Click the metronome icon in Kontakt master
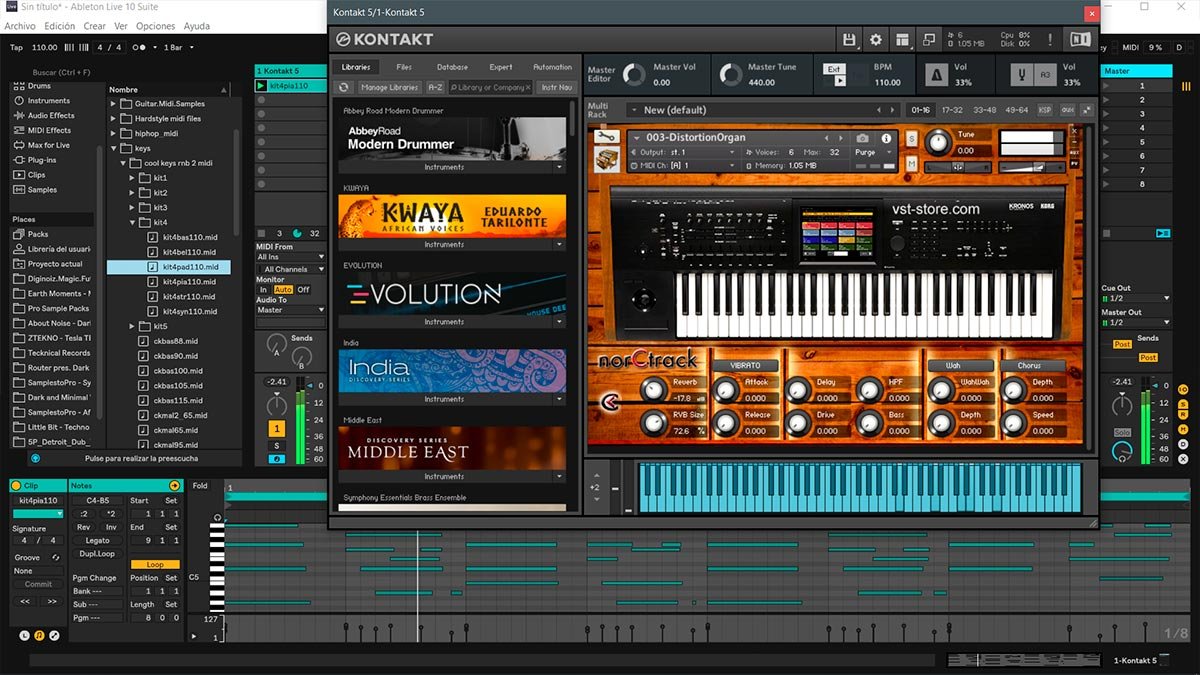The width and height of the screenshot is (1200, 675). coord(936,74)
